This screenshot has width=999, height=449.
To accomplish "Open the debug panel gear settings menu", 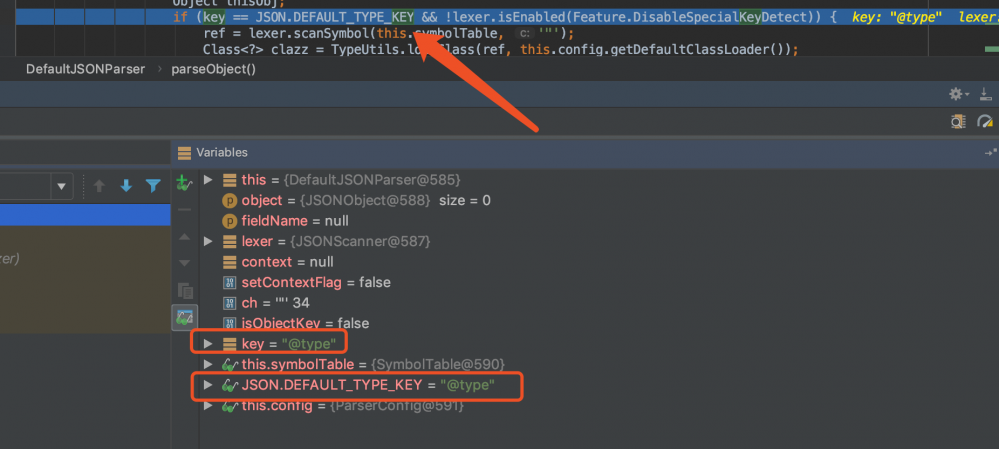I will coord(958,95).
